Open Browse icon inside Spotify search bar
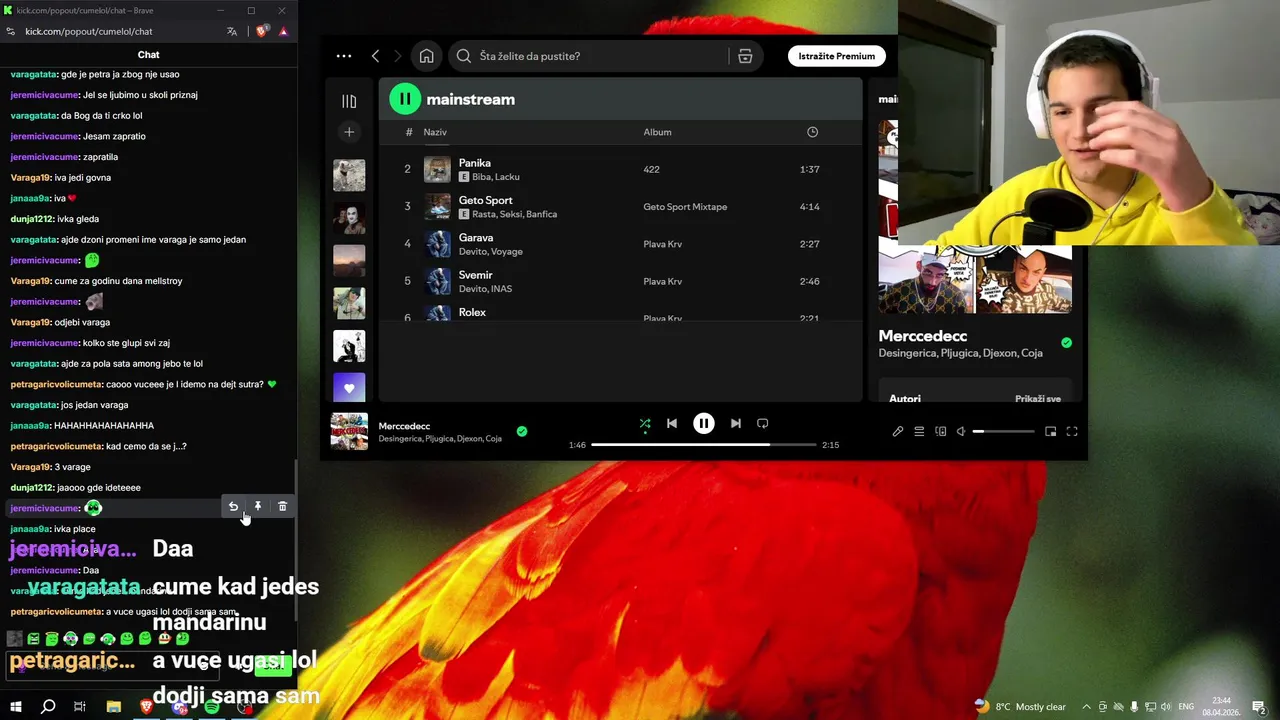This screenshot has height=720, width=1280. pyautogui.click(x=745, y=56)
